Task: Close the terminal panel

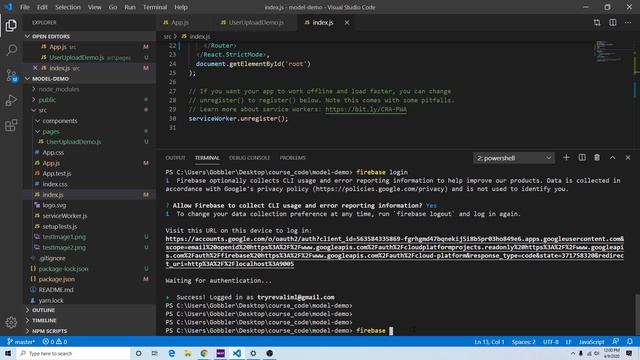Action: 628,158
